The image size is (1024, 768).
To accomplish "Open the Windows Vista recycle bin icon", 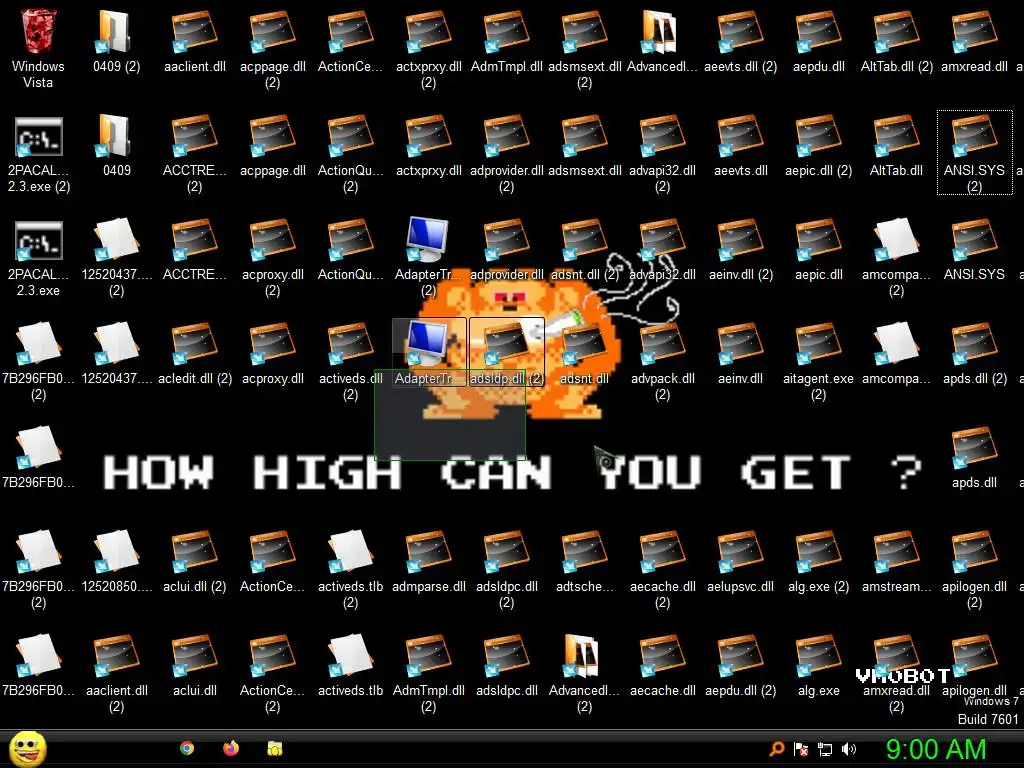I will coord(38,33).
